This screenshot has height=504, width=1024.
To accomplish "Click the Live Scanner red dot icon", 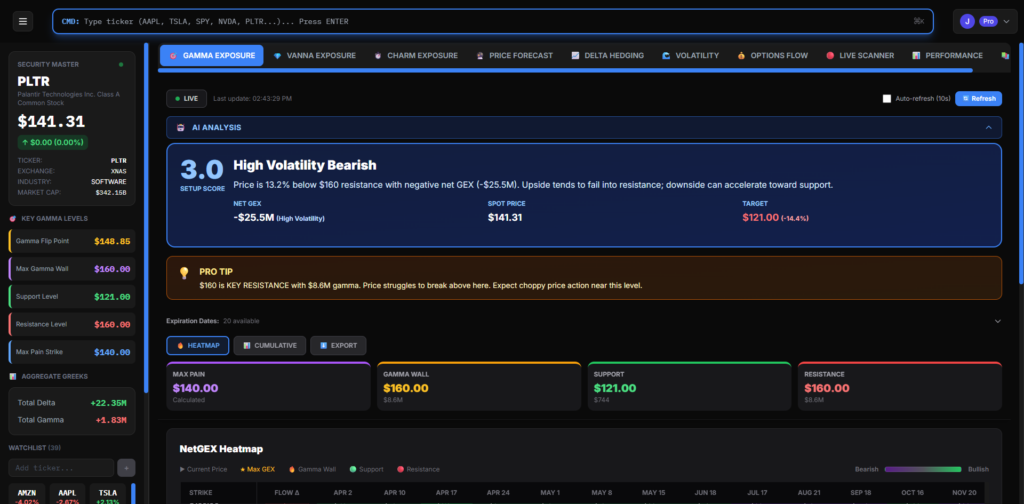I will coord(830,55).
